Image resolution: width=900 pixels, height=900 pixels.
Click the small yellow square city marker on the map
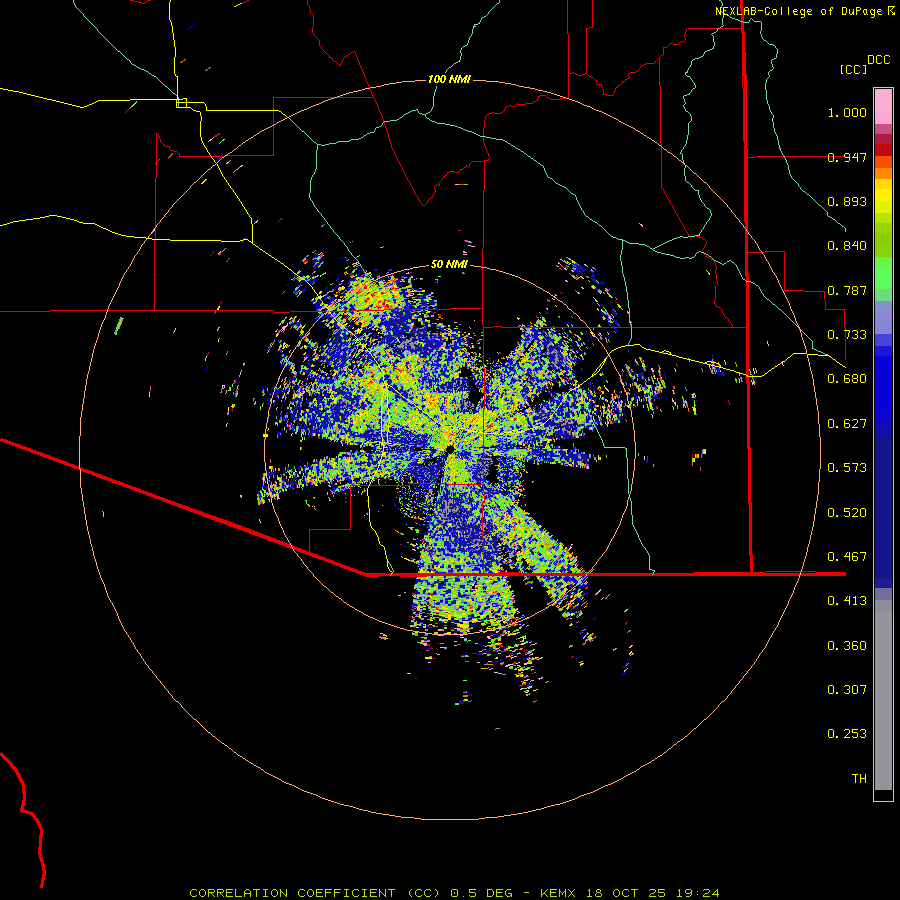(x=181, y=103)
